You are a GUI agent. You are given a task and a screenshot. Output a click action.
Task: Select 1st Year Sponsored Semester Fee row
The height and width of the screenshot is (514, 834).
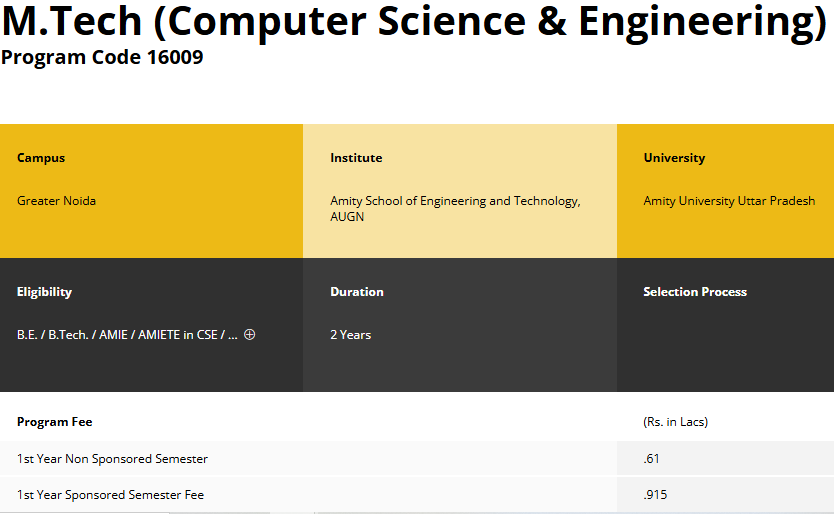(110, 495)
